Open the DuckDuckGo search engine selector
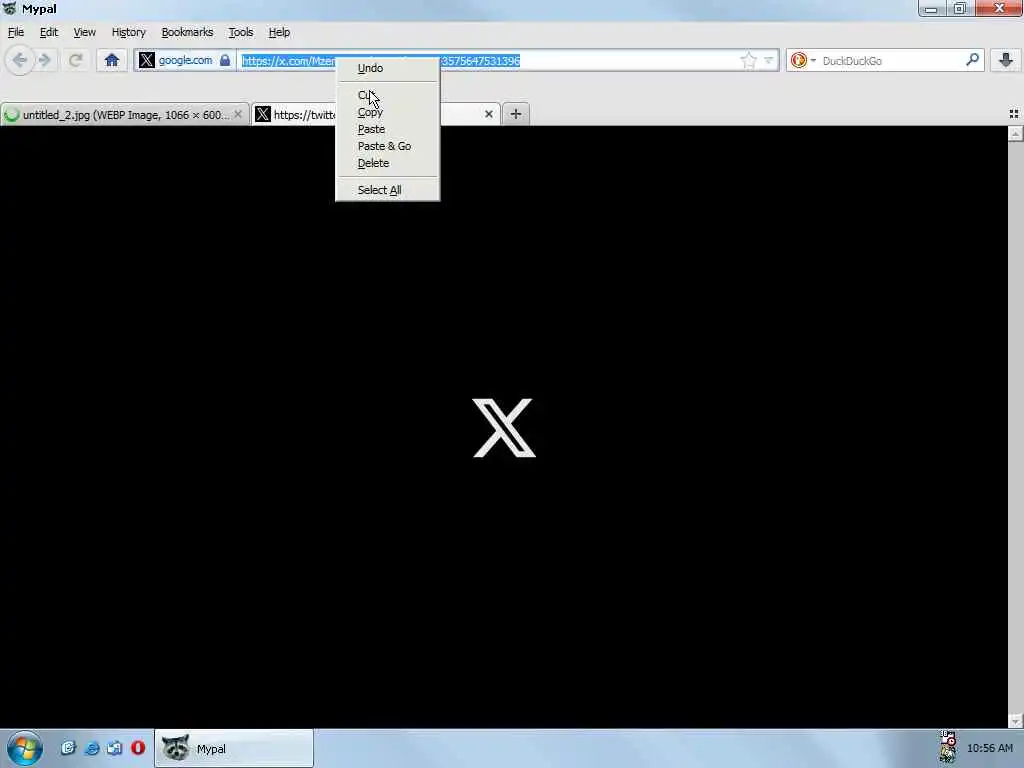Viewport: 1024px width, 768px height. tap(803, 61)
